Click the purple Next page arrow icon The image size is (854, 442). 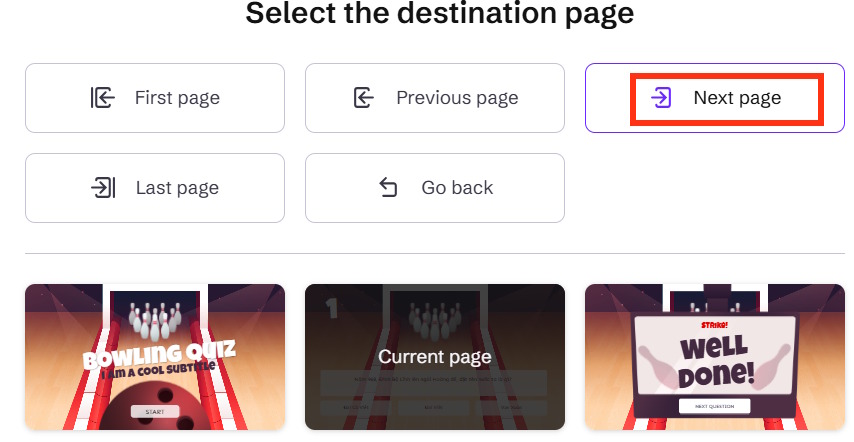(x=661, y=98)
